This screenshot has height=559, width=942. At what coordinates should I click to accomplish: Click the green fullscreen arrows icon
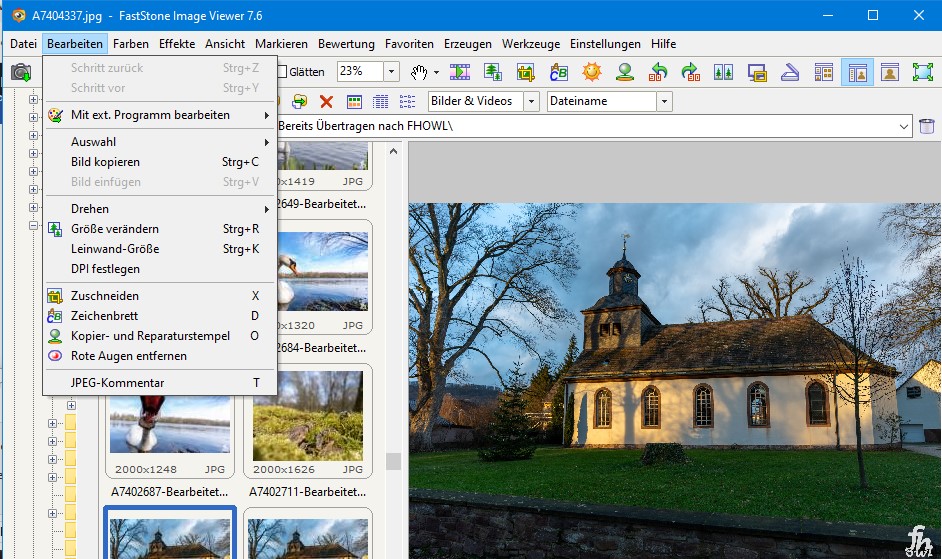923,72
